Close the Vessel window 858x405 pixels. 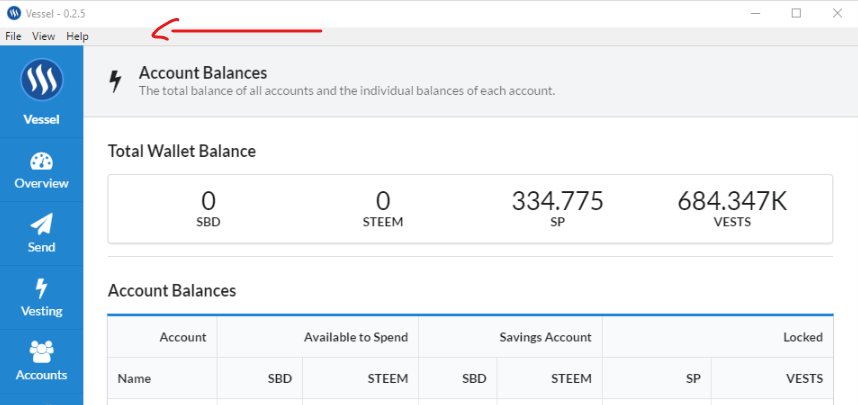[x=837, y=14]
